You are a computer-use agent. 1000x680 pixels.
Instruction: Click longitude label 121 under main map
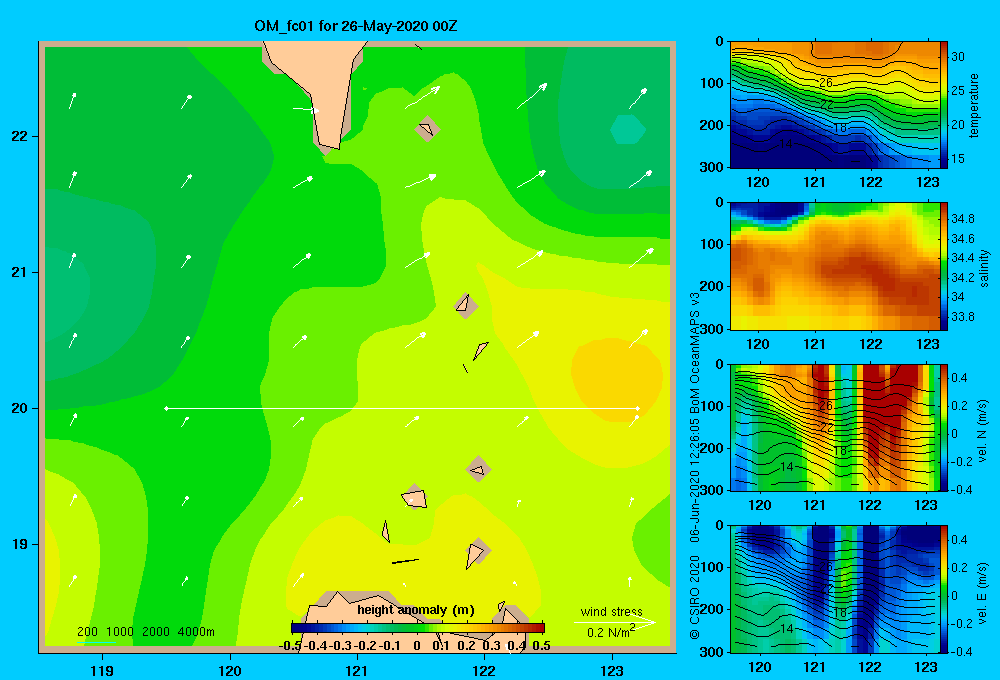(x=357, y=670)
